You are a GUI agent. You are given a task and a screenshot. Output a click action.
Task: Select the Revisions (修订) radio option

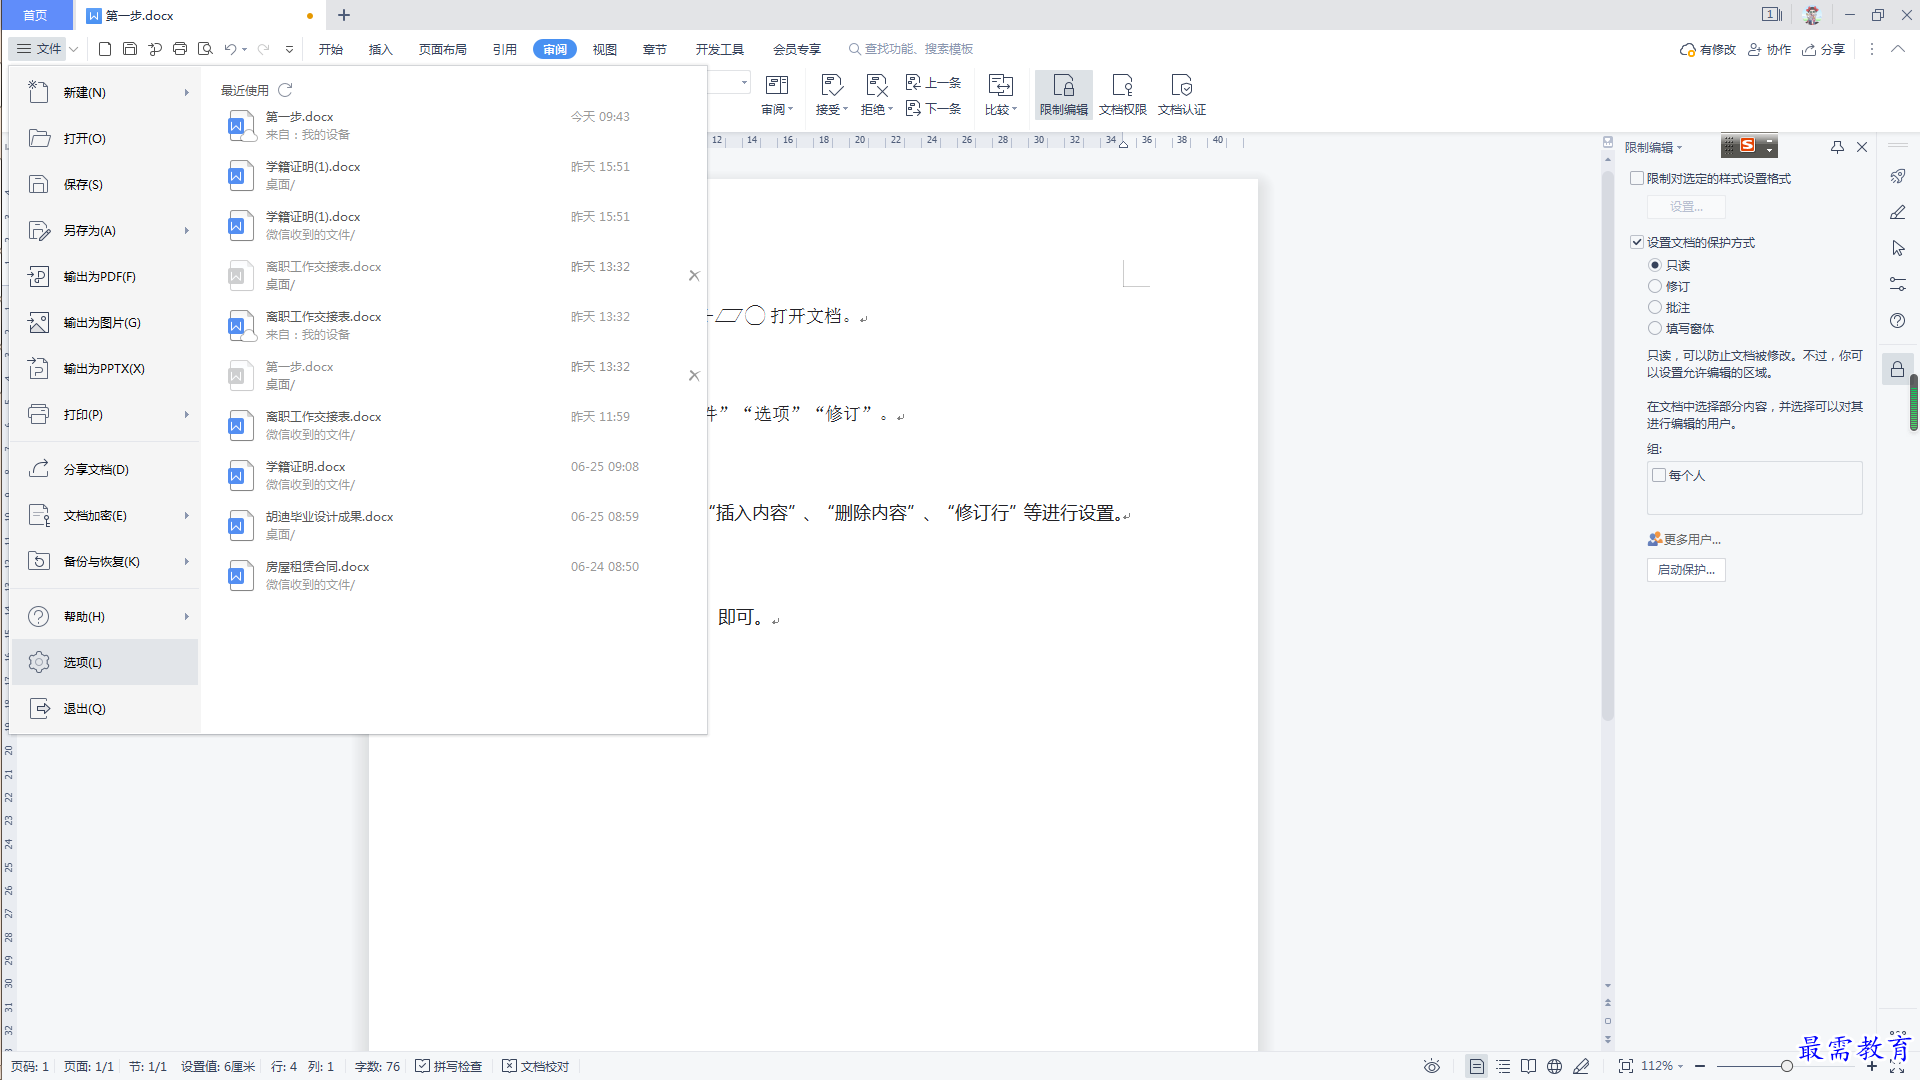point(1655,286)
